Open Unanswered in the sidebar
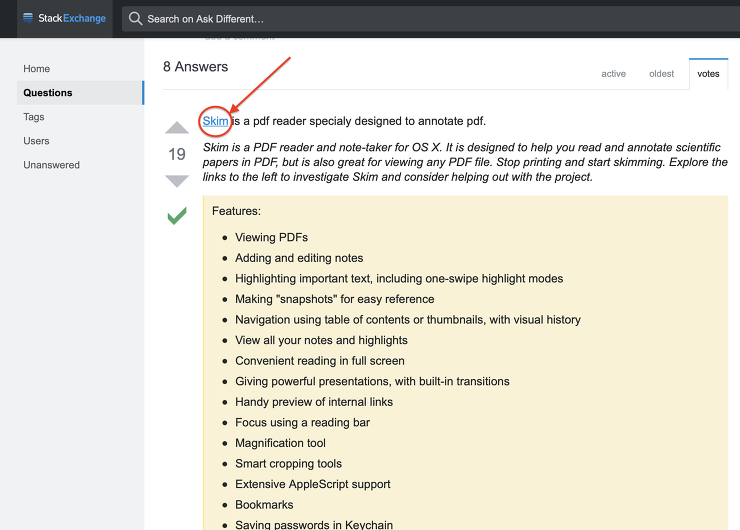 coord(51,165)
